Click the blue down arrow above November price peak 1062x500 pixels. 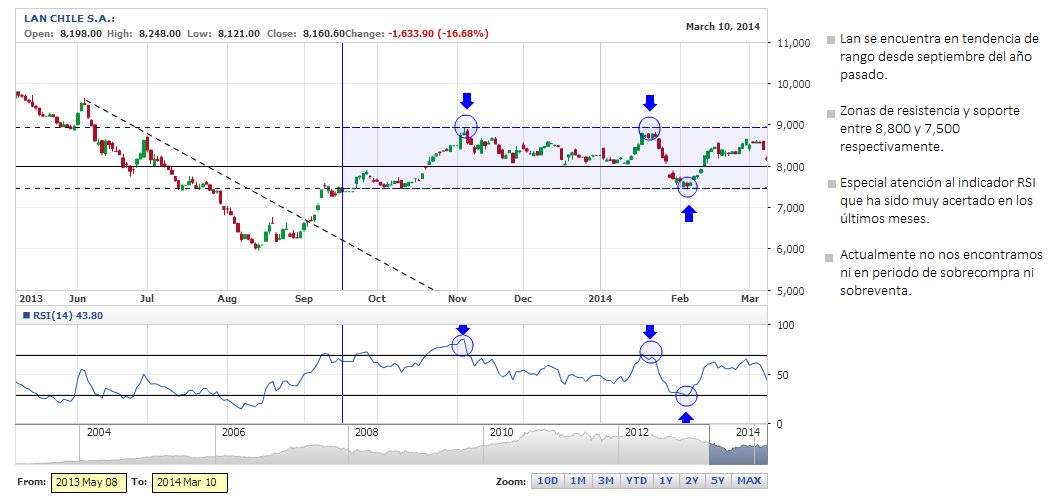point(466,100)
